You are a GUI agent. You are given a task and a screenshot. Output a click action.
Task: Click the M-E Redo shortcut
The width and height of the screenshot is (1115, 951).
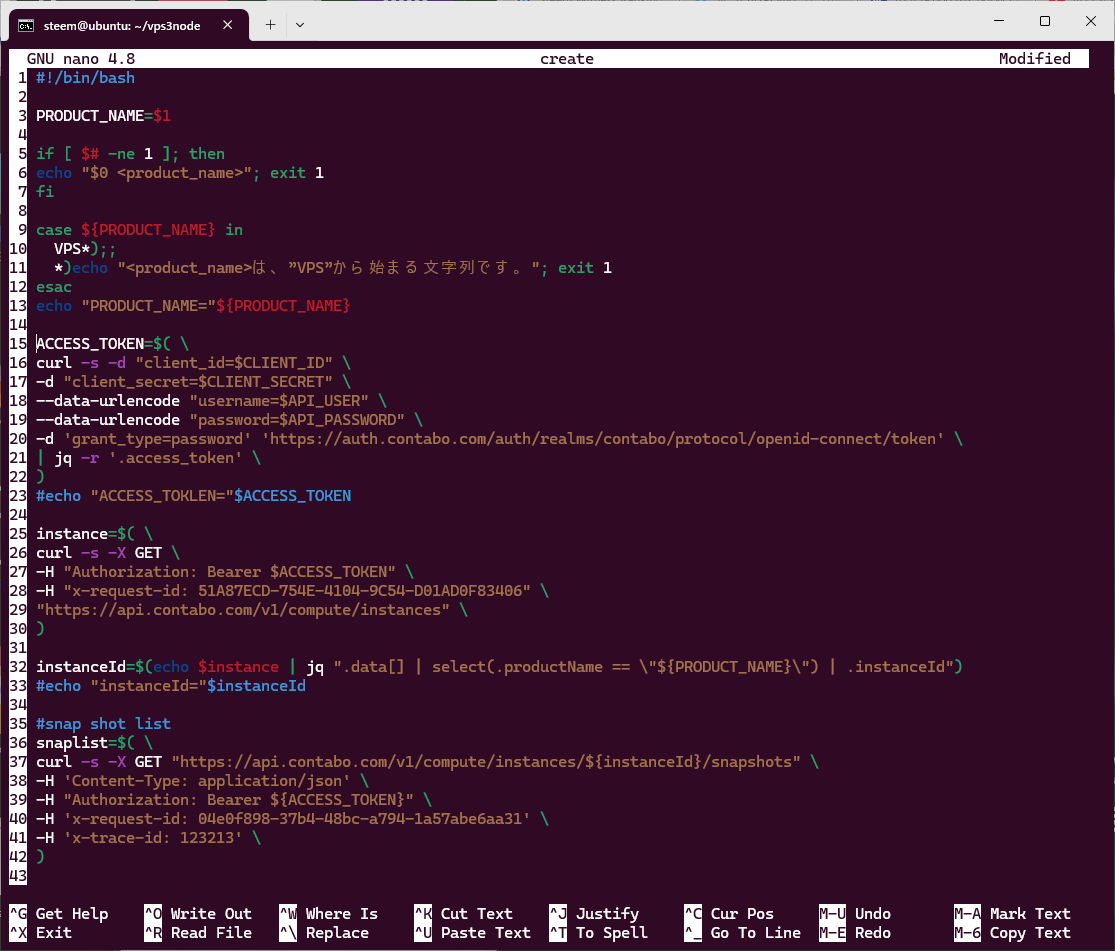[855, 933]
